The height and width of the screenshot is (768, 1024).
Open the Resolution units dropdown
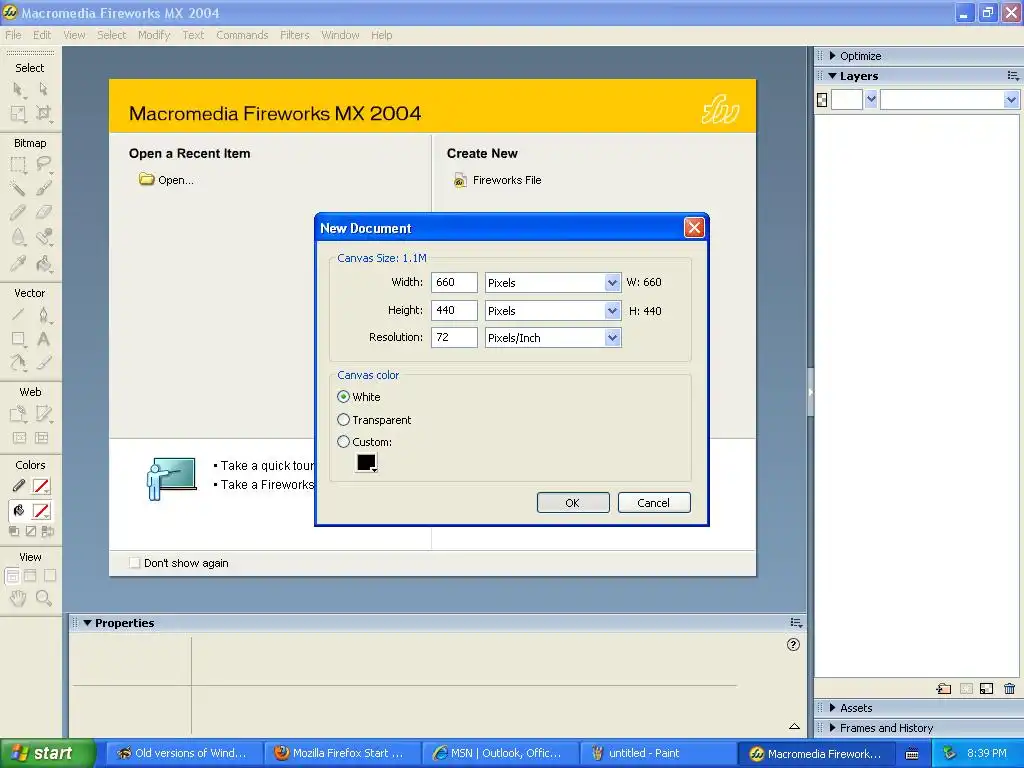[x=612, y=338]
